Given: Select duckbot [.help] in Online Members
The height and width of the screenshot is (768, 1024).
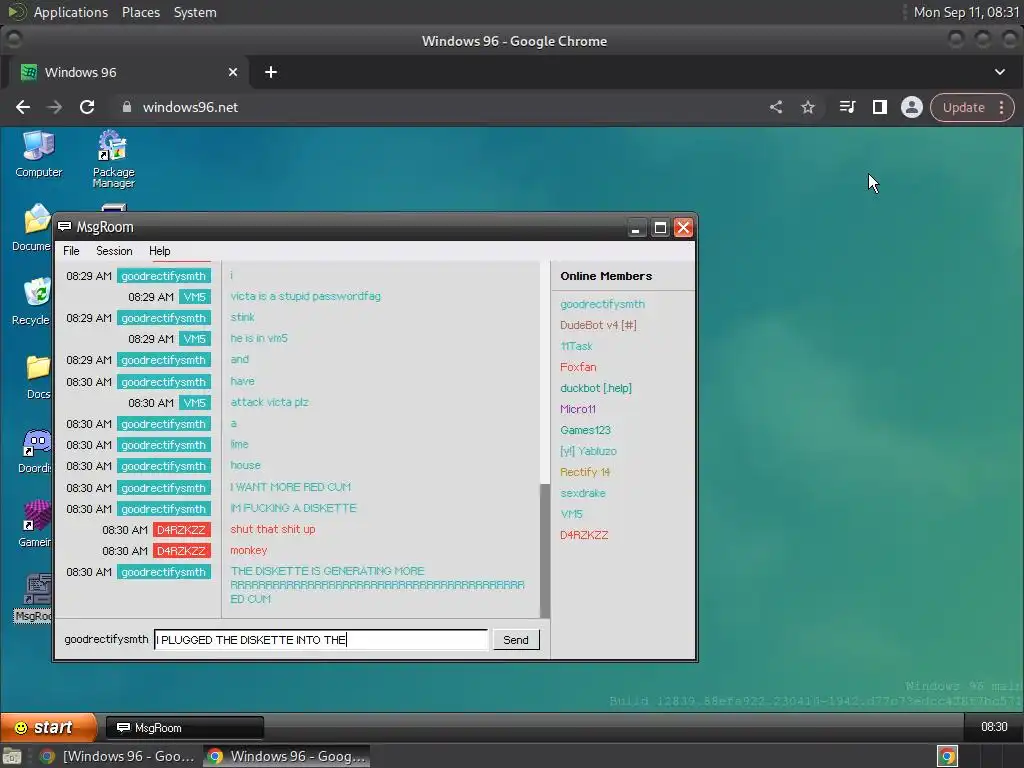Looking at the screenshot, I should coord(596,388).
